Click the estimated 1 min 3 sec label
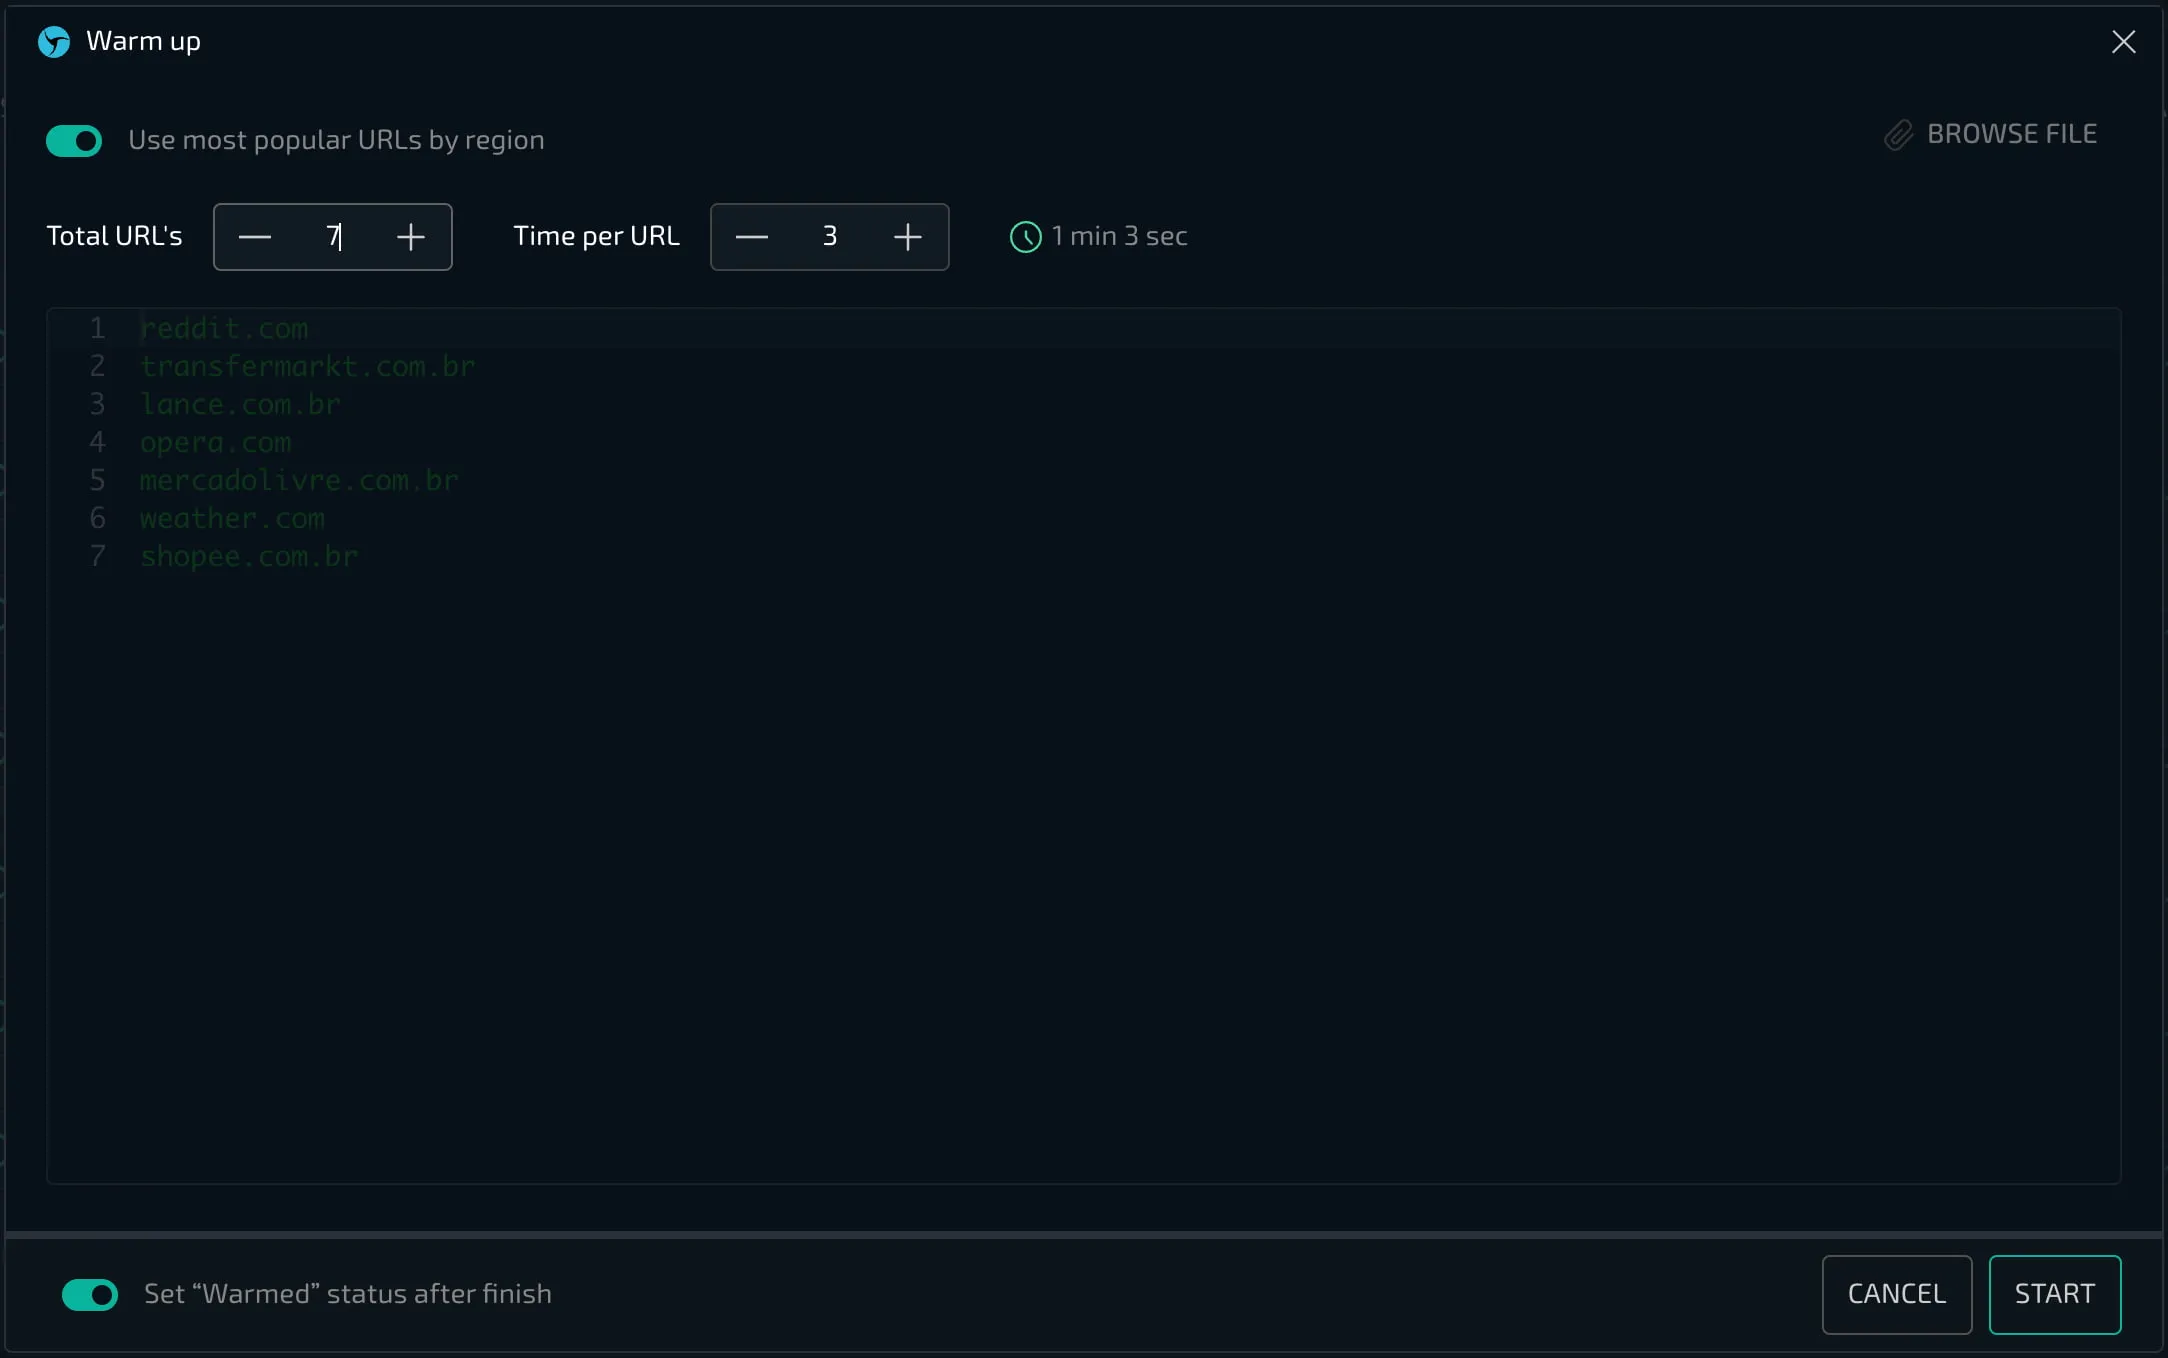 point(1119,237)
